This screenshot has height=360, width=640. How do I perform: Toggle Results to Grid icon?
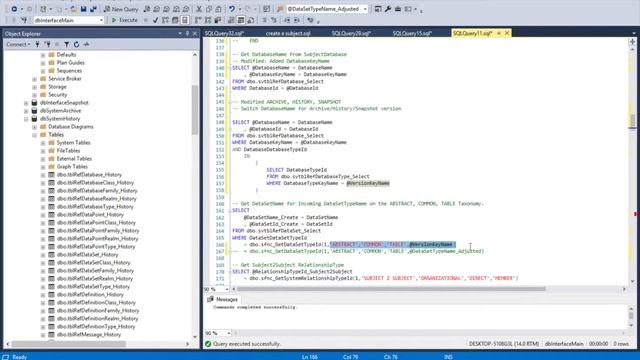(241, 20)
